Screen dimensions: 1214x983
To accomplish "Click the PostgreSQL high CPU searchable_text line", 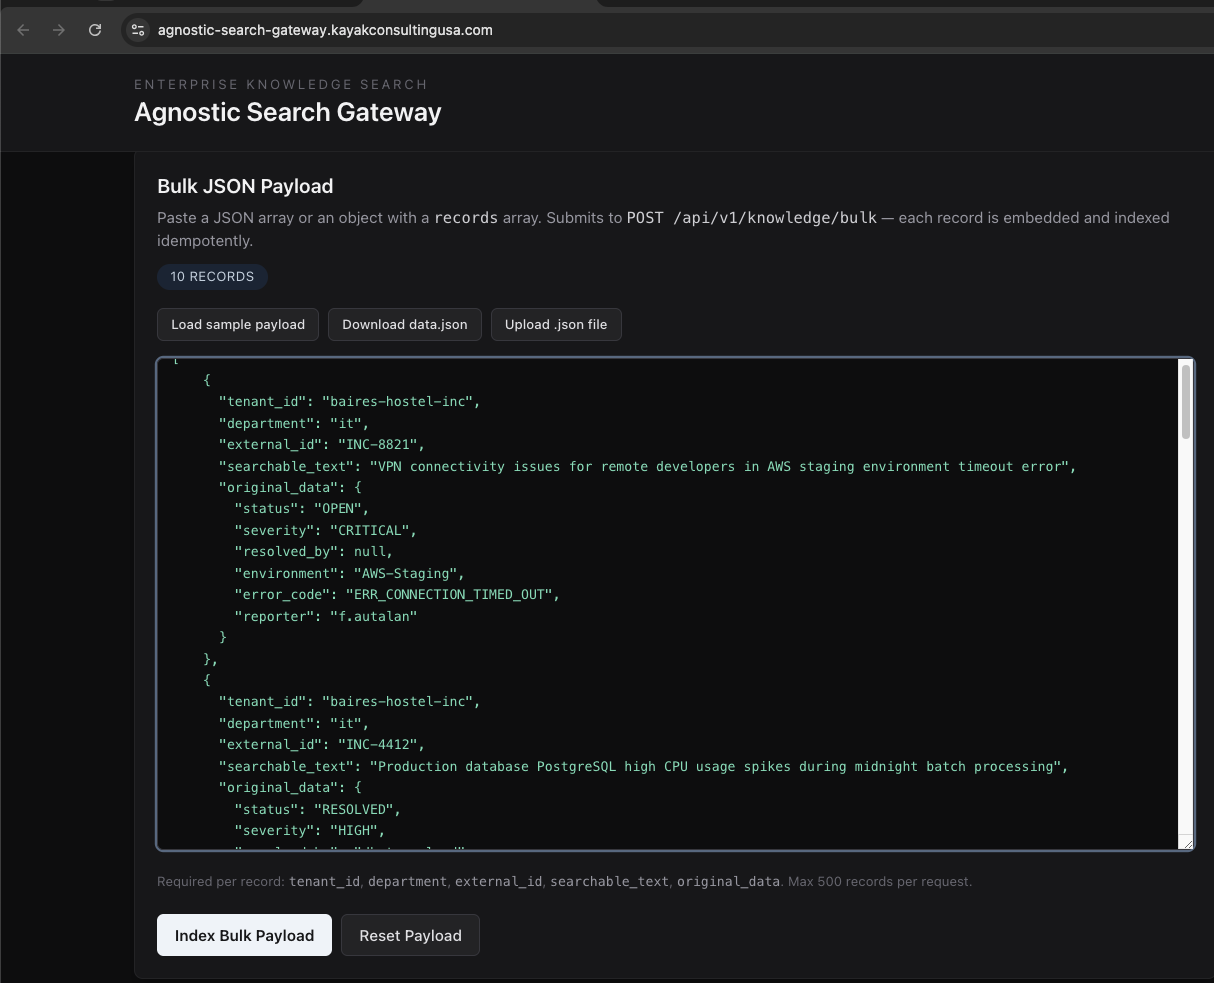I will point(644,766).
